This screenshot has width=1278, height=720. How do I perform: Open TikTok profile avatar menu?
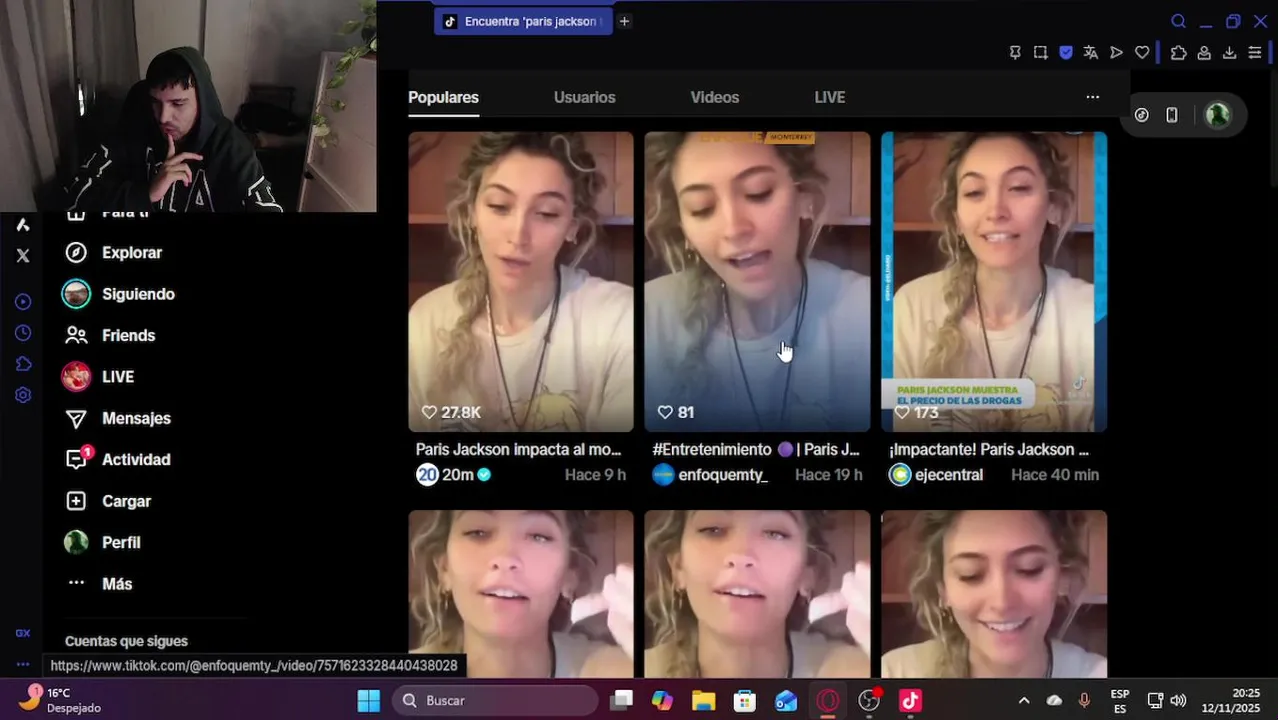[x=1217, y=115]
